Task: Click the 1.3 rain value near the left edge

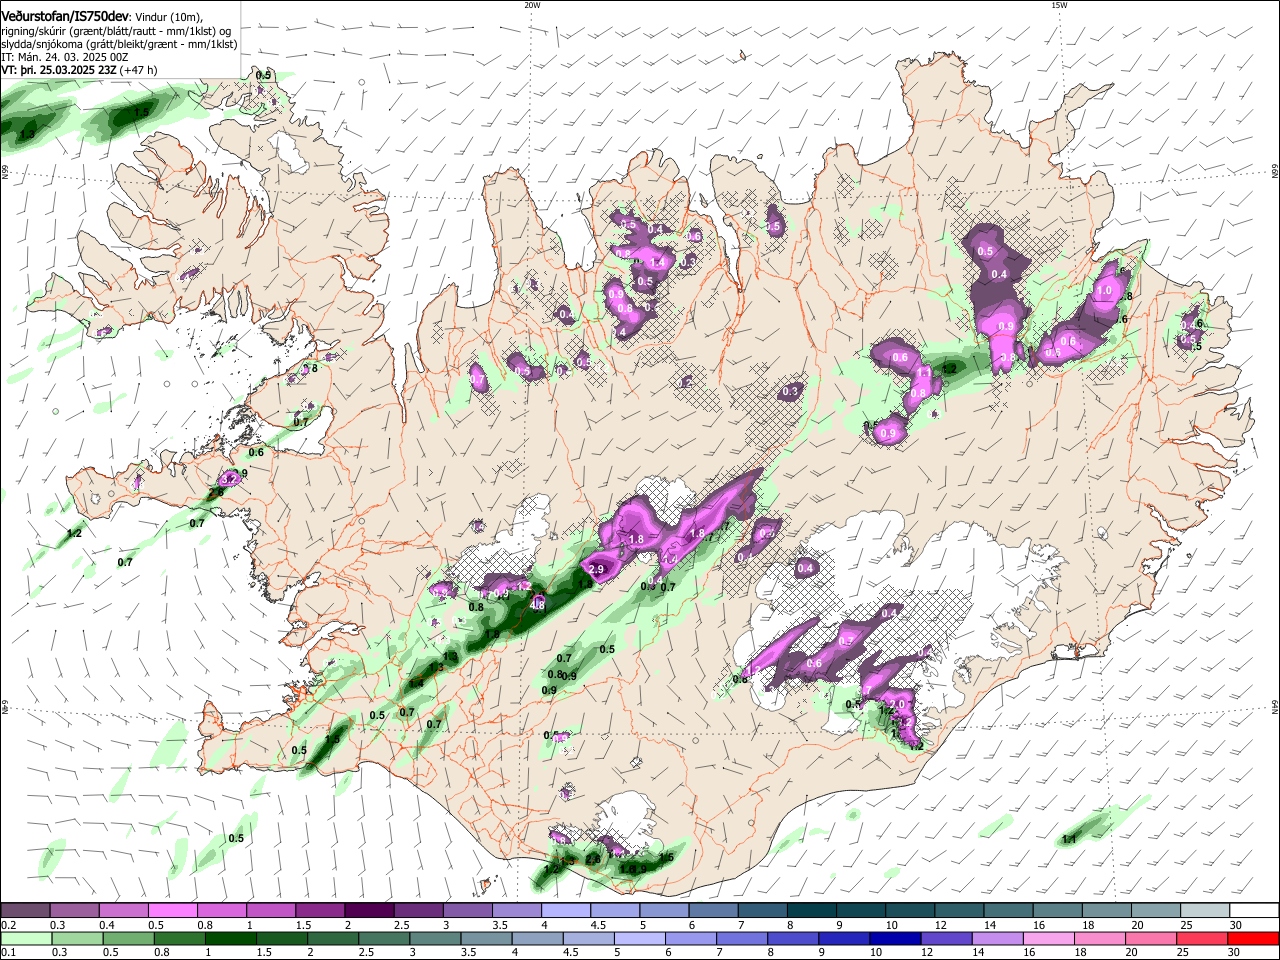Action: tap(27, 134)
